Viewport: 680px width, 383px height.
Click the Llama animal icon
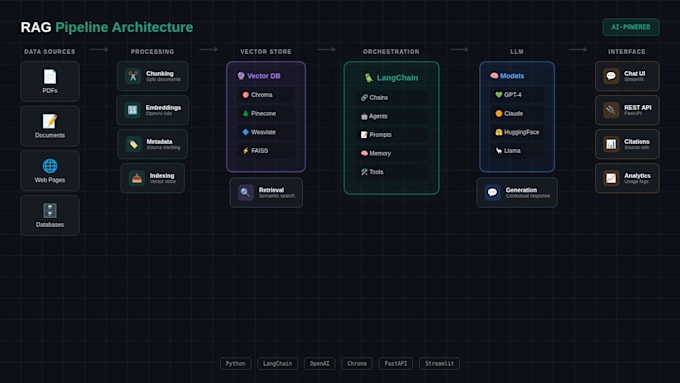(499, 151)
